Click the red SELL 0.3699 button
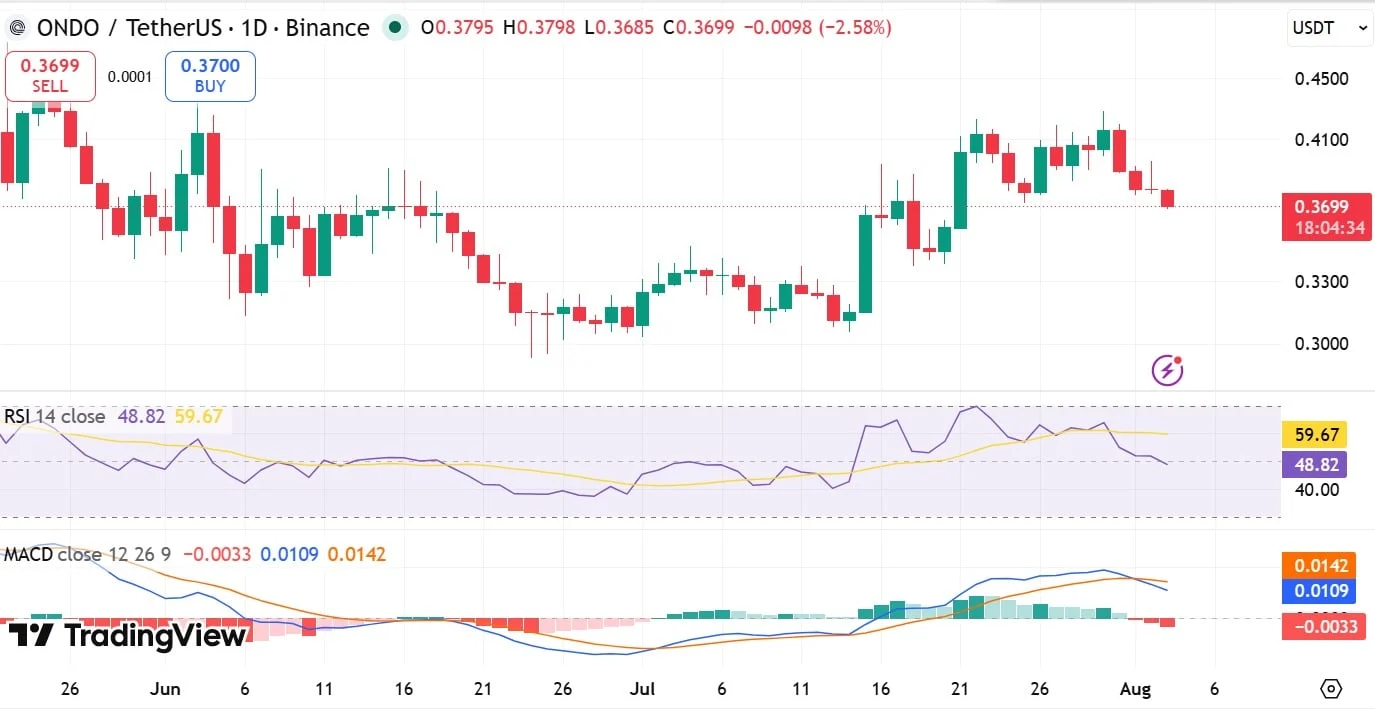This screenshot has width=1375, height=709. pos(50,76)
